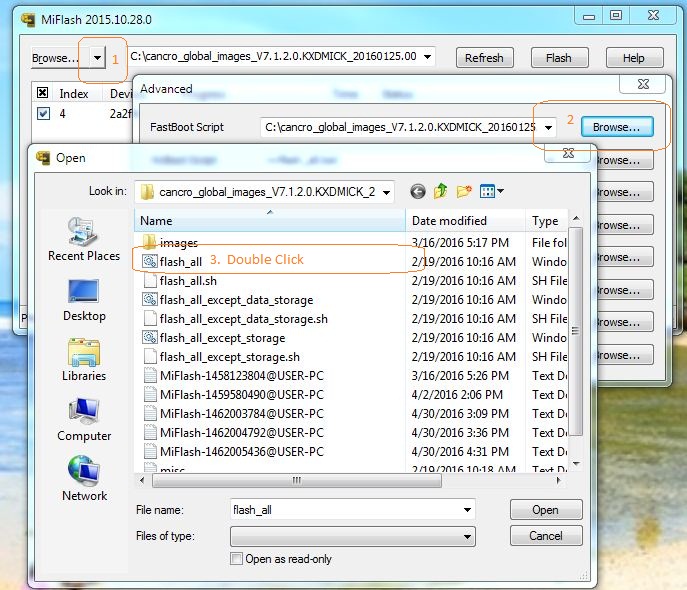Go up one folder level icon
Screen dimensions: 687x590
tap(440, 191)
